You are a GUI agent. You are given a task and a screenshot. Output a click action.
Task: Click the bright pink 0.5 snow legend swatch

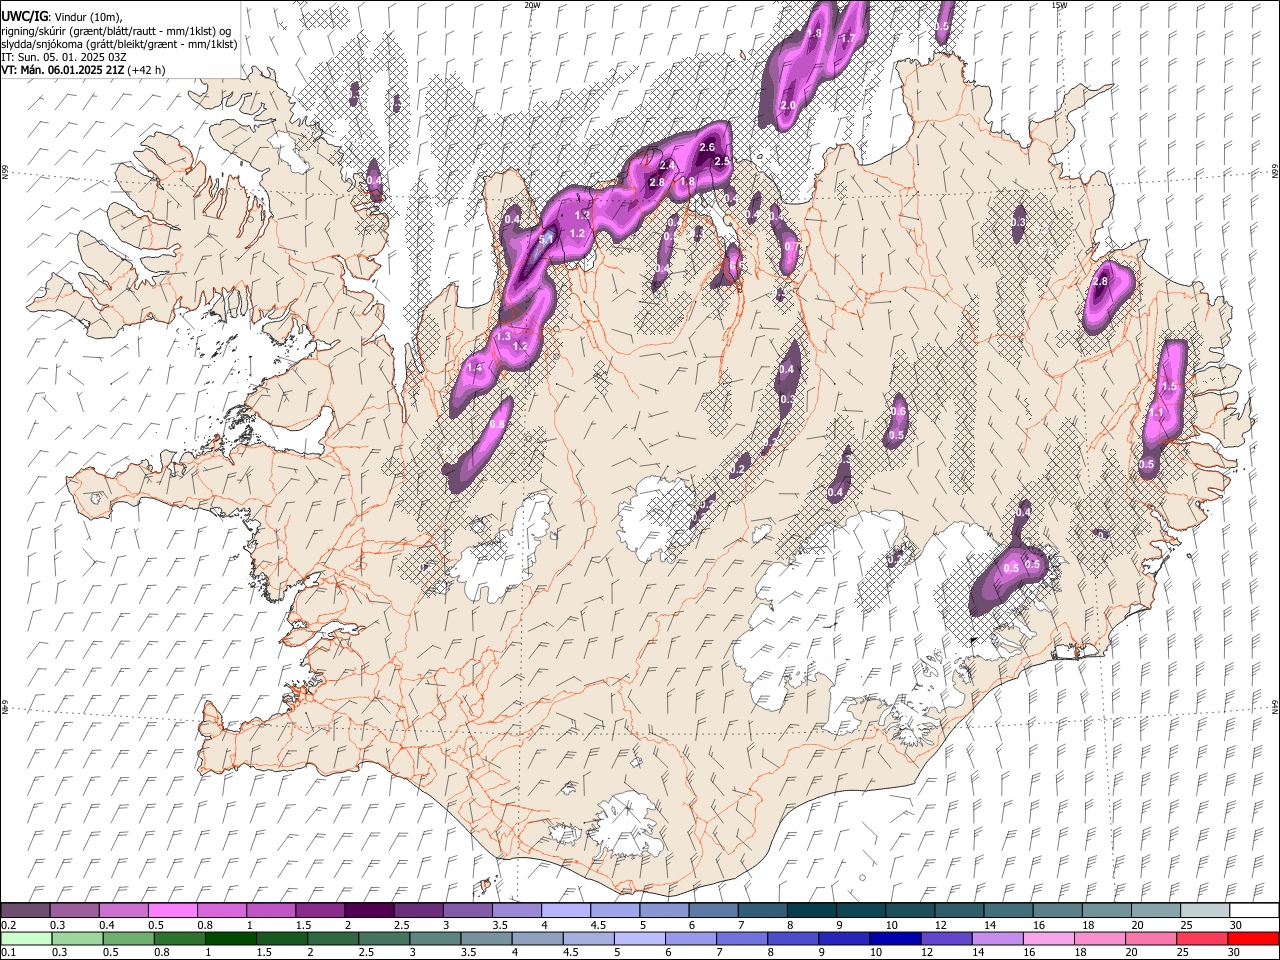pyautogui.click(x=172, y=910)
